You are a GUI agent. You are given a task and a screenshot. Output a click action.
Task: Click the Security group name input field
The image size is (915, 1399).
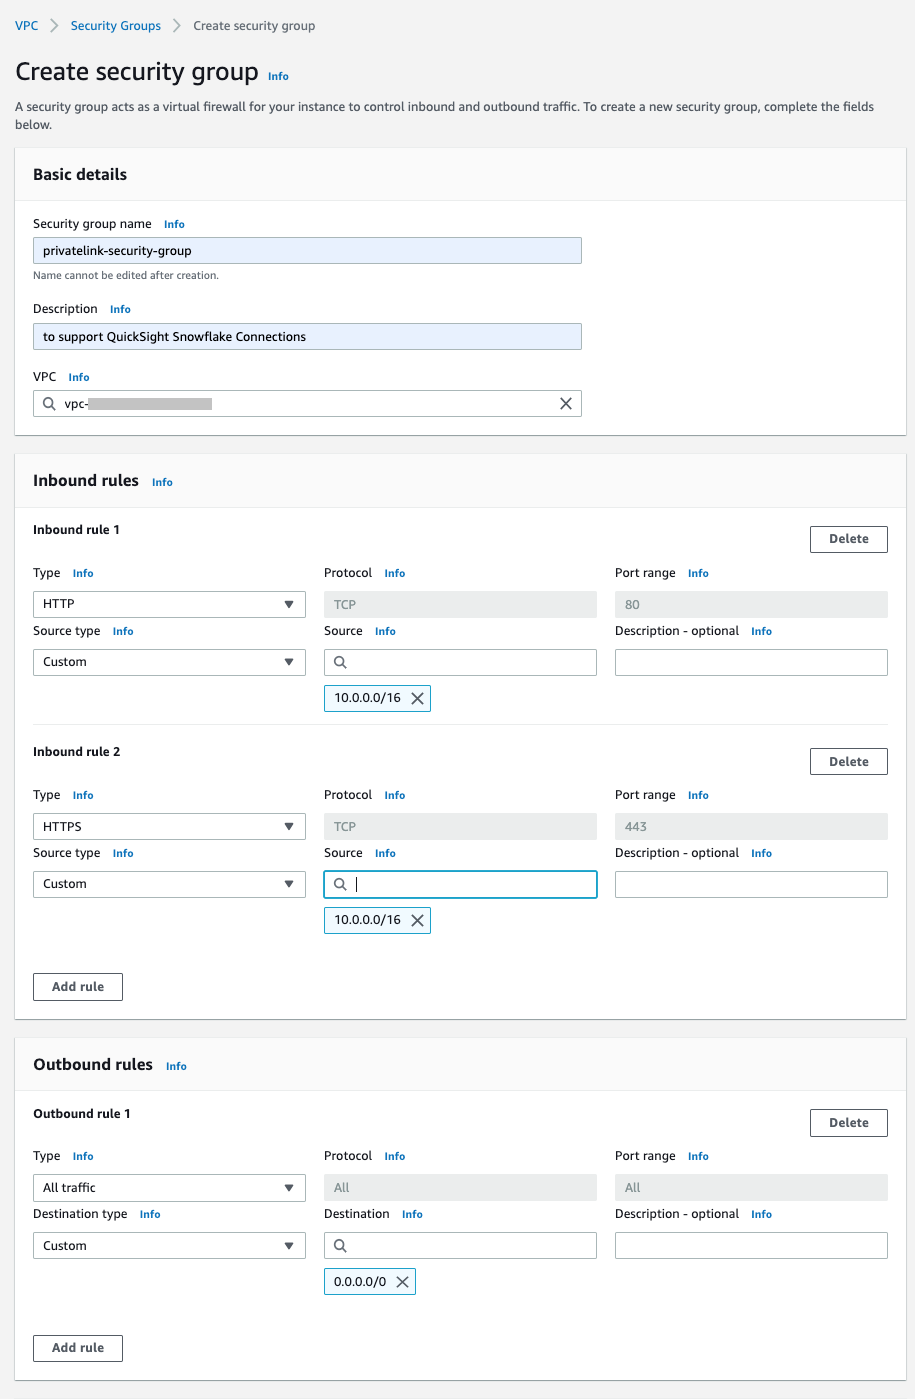[x=307, y=251]
